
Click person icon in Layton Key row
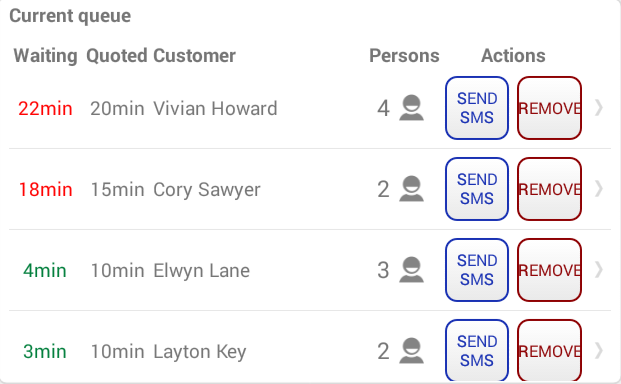[x=411, y=351]
